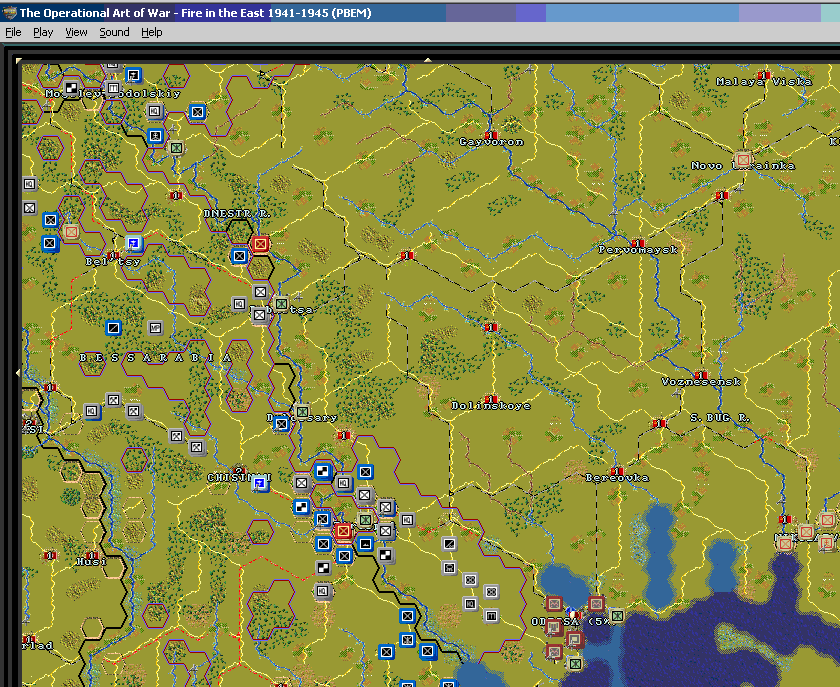Select the blue flag unit at Chisinau
This screenshot has height=687, width=840.
[260, 483]
